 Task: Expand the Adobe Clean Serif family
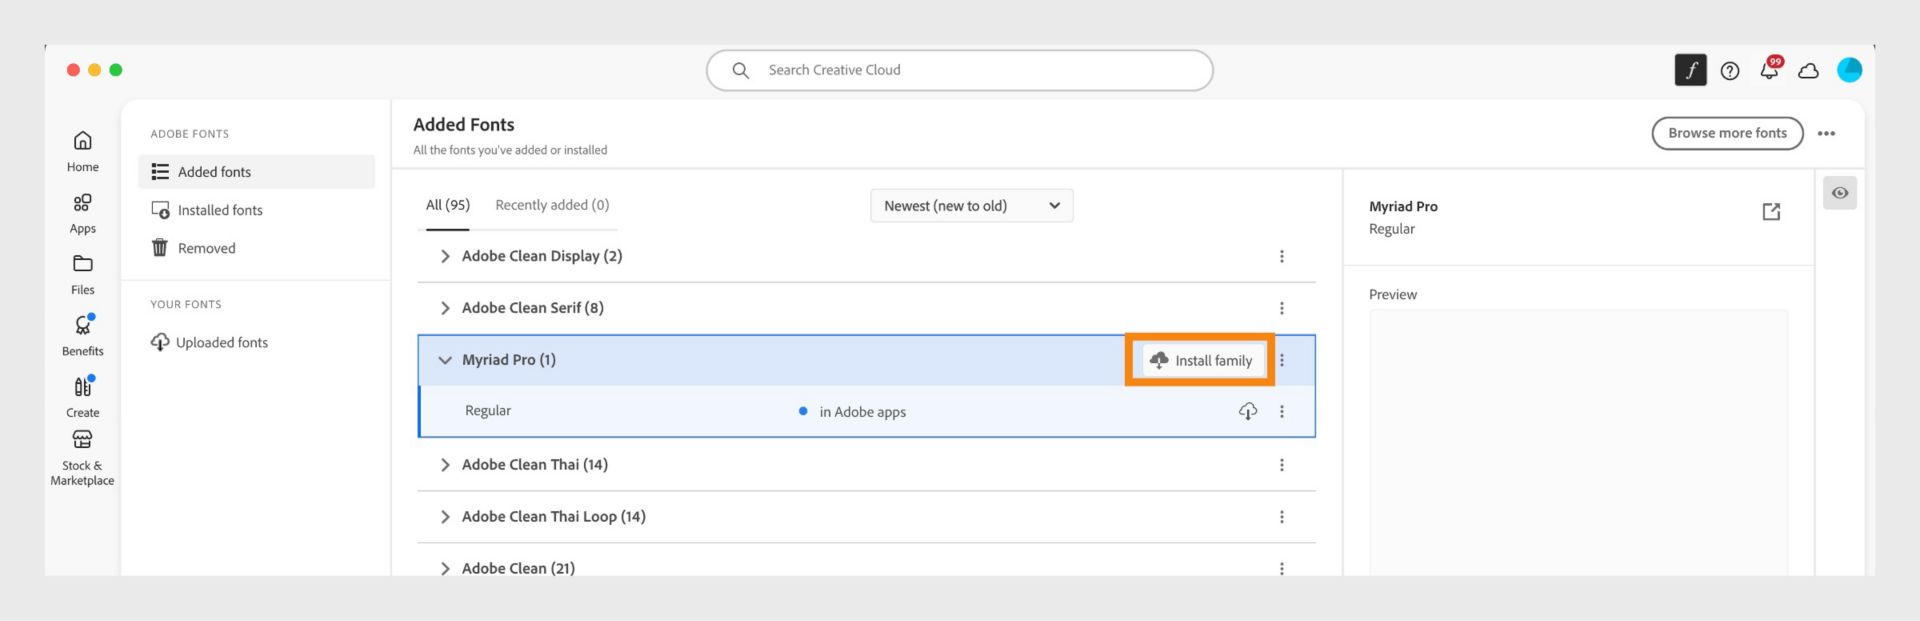[x=445, y=308]
